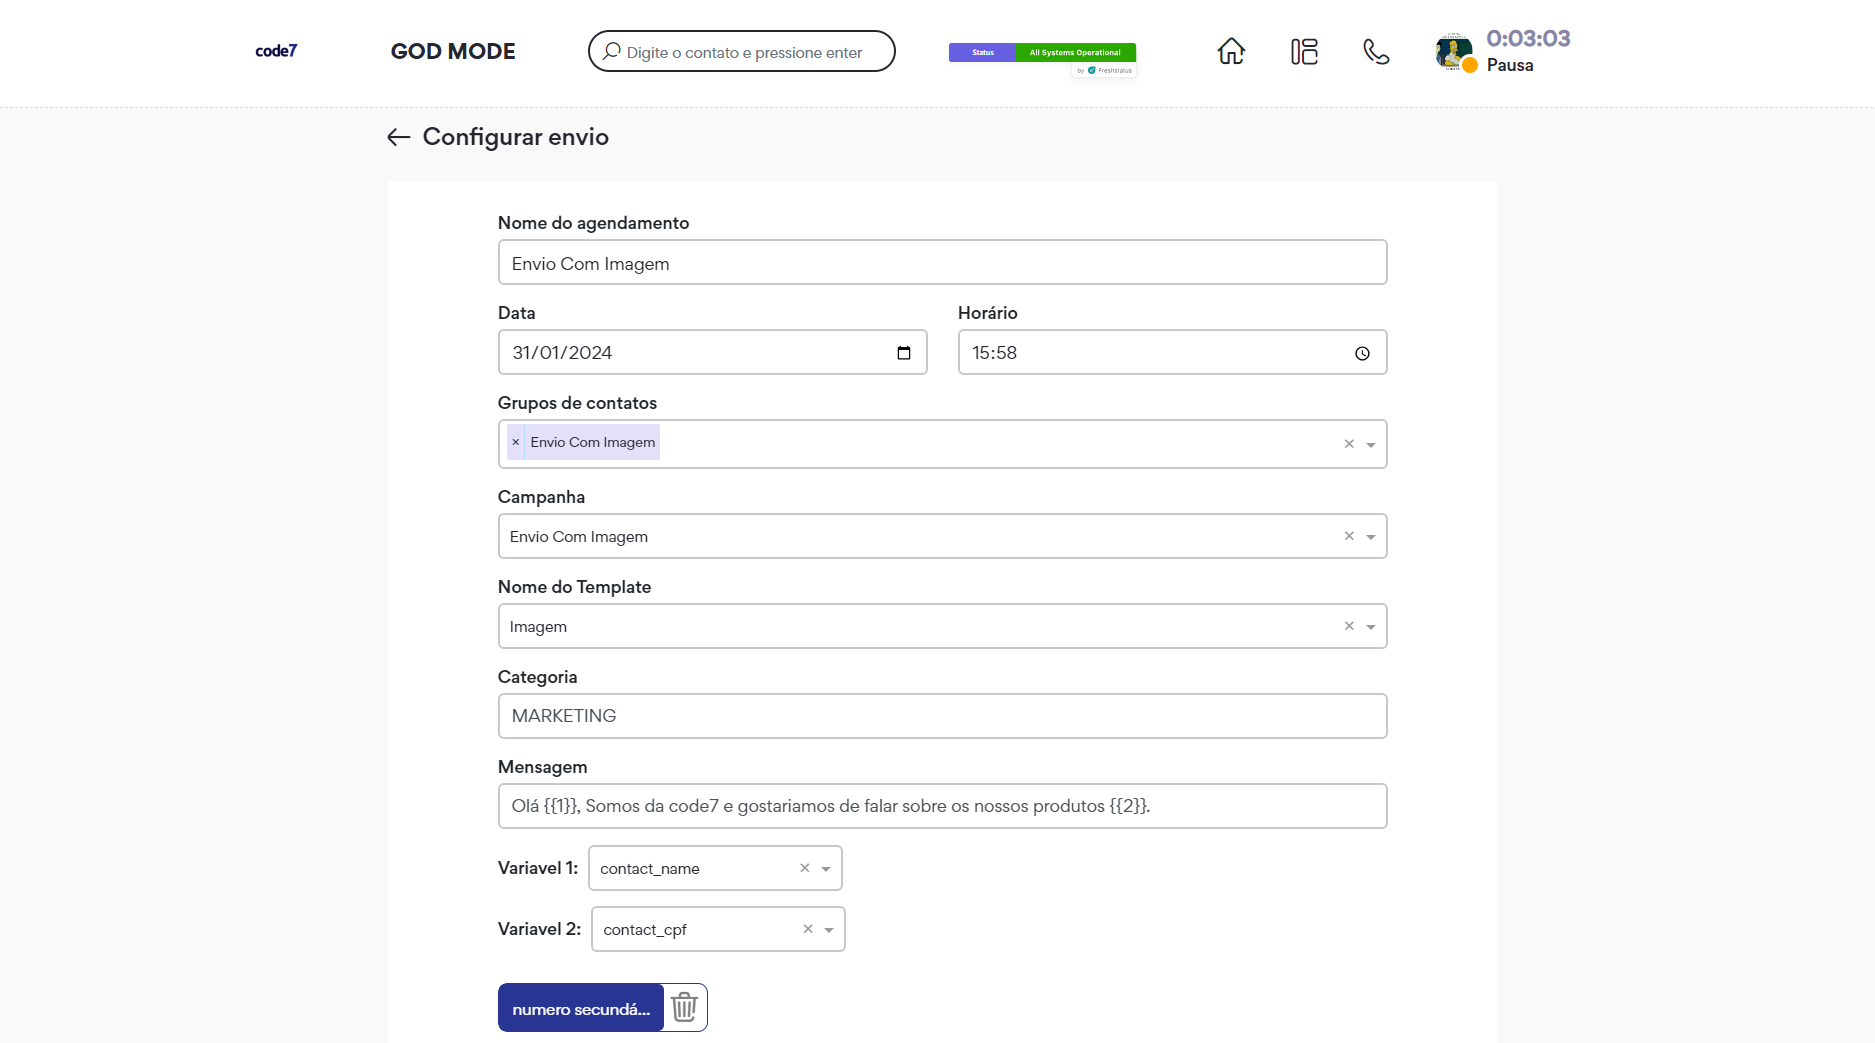1875x1043 pixels.
Task: Clear the Variavel 1 value
Action: (x=804, y=868)
